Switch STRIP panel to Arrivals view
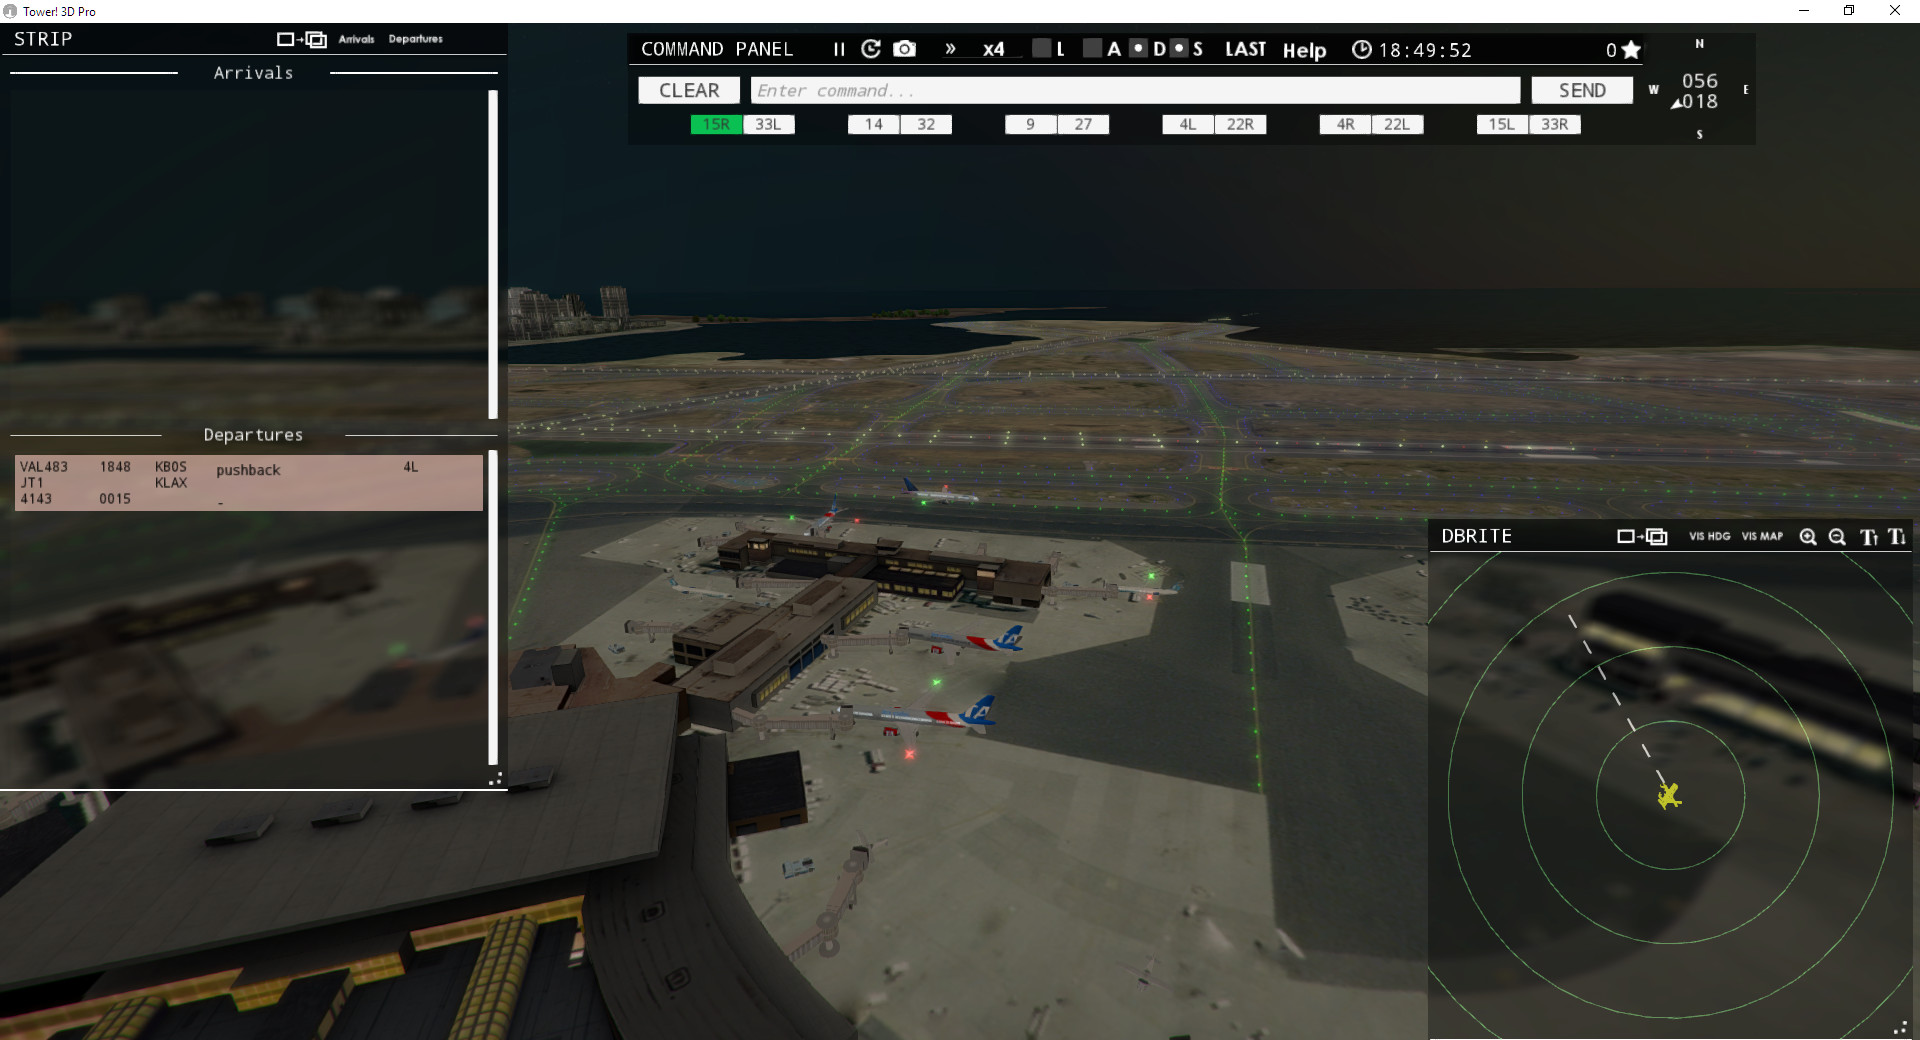The height and width of the screenshot is (1040, 1920). (357, 39)
